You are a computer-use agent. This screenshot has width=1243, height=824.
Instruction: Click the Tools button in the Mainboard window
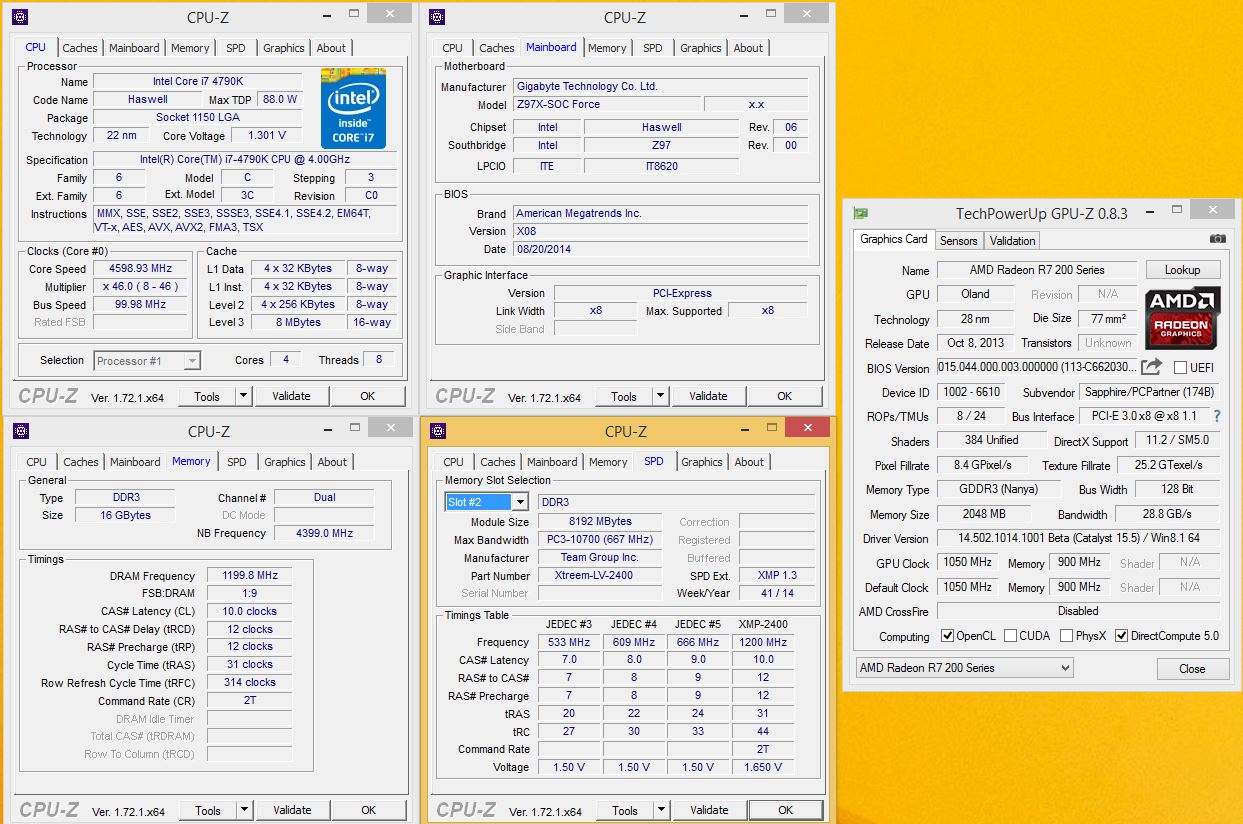(x=624, y=396)
